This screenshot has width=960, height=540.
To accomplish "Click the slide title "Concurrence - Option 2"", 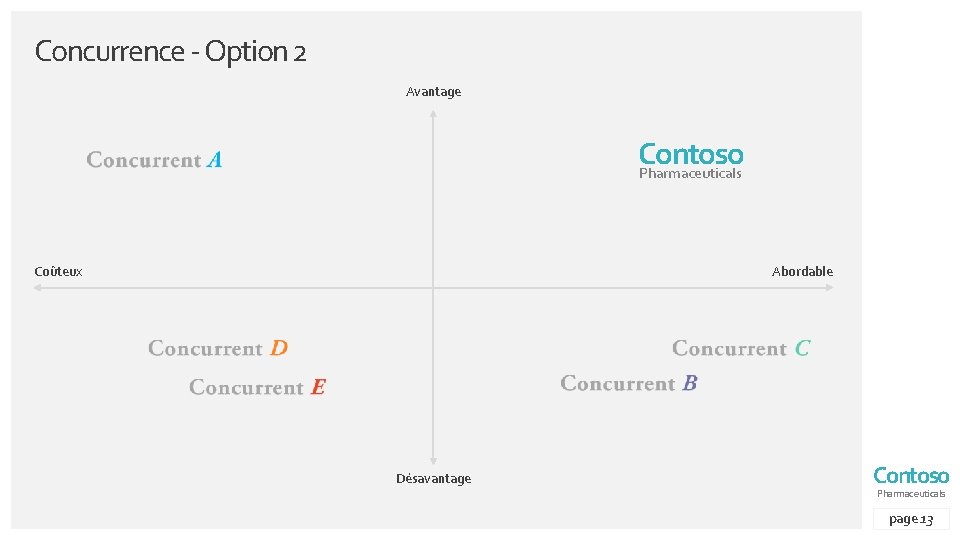I will click(170, 51).
